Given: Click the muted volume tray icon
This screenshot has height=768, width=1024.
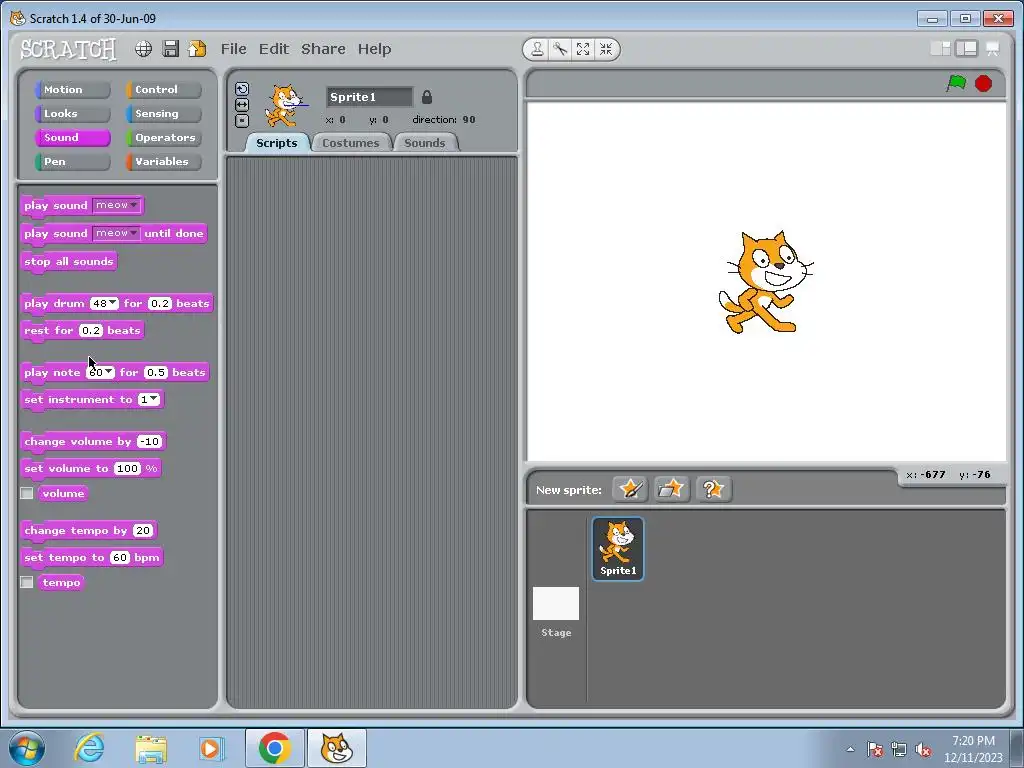Looking at the screenshot, I should point(923,750).
